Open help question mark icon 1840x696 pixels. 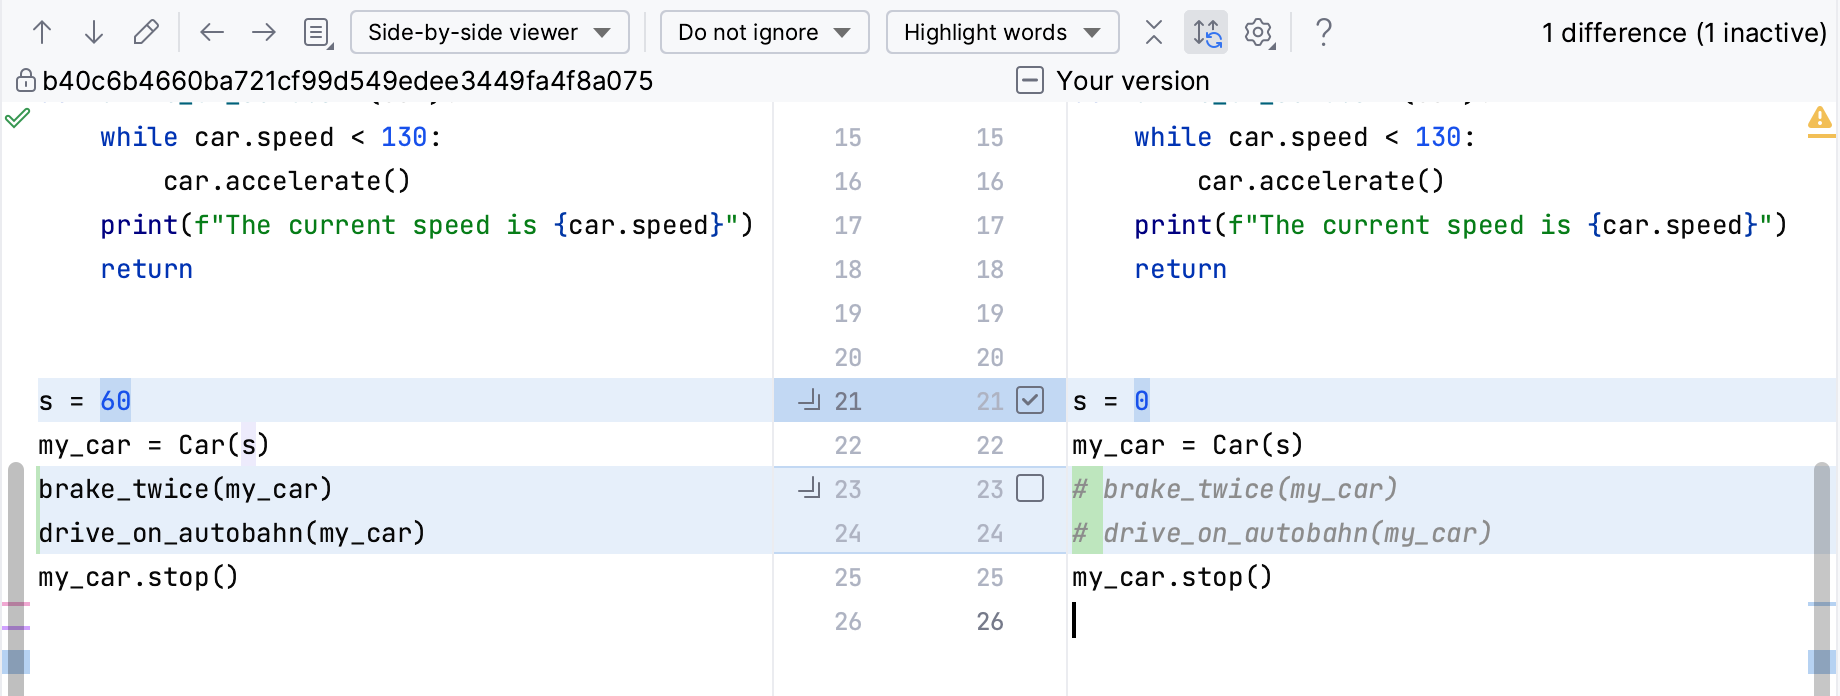coord(1323,33)
